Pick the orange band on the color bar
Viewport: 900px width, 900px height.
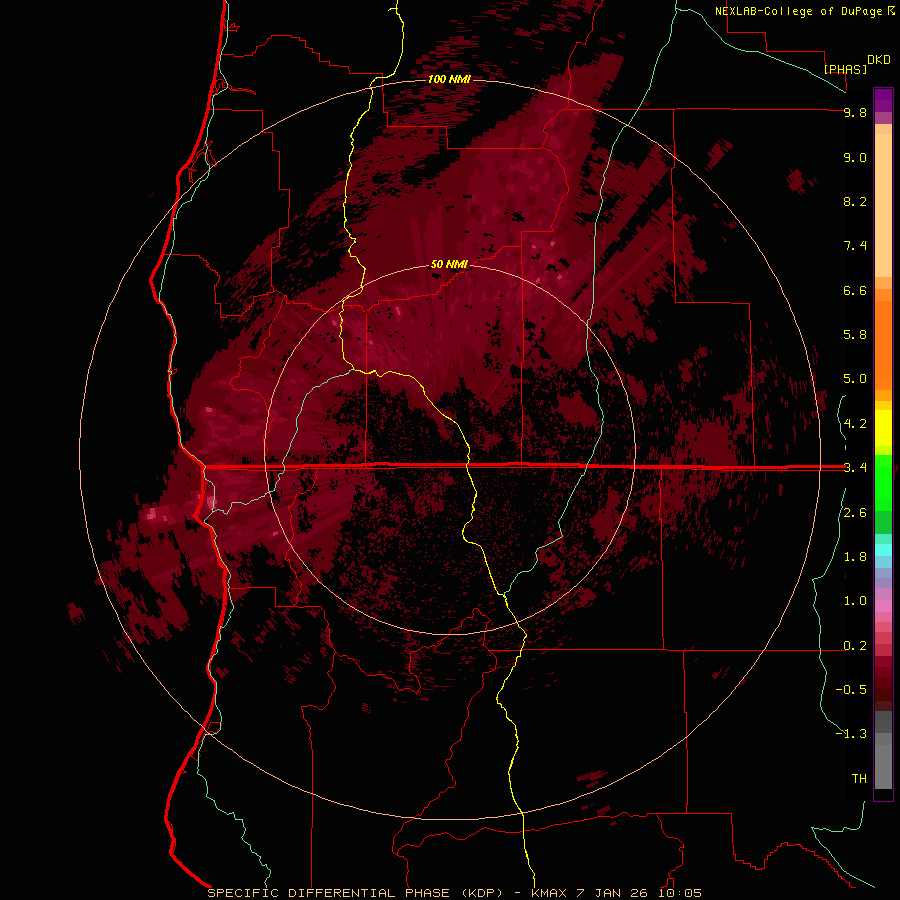coord(883,345)
